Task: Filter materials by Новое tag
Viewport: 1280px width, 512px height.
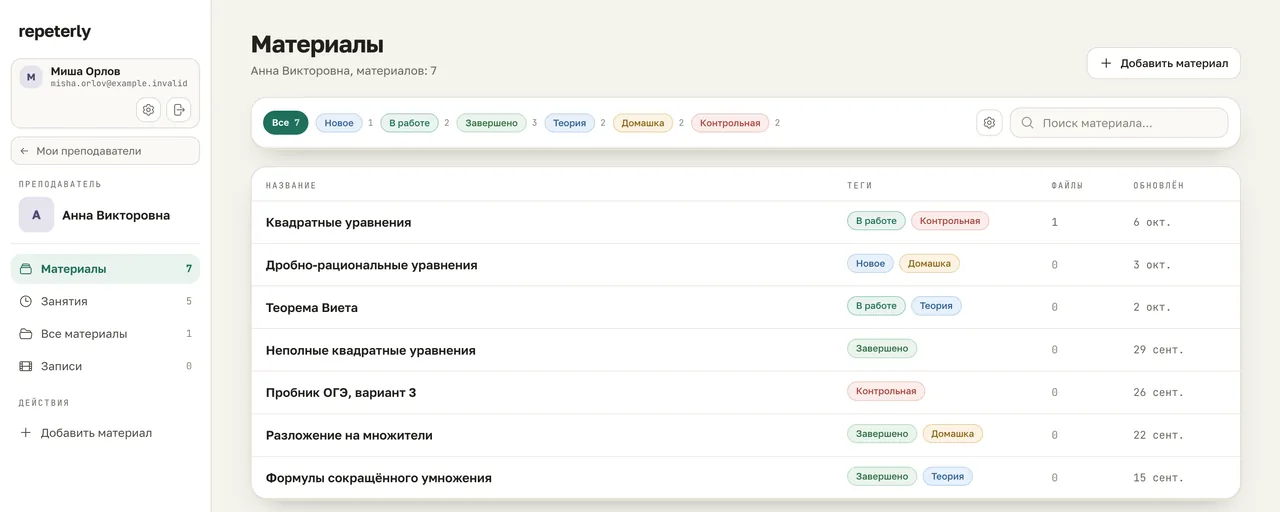Action: click(x=339, y=123)
